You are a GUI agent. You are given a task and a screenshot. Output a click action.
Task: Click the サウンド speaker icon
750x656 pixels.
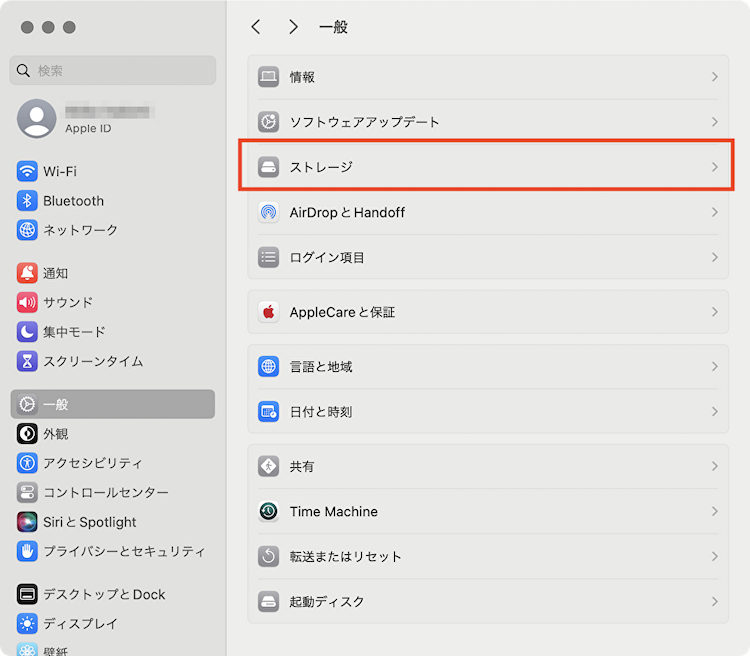pos(27,302)
